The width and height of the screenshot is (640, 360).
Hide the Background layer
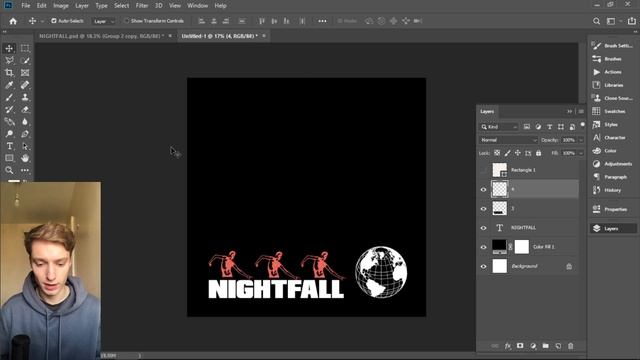[x=484, y=266]
